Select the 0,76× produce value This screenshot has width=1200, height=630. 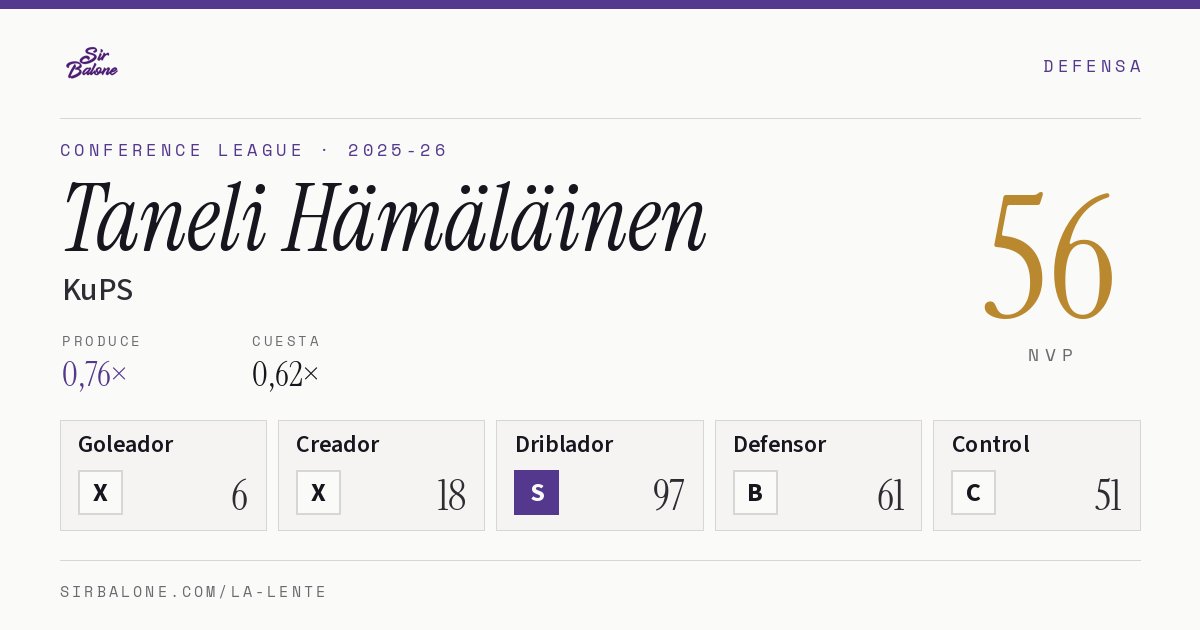[95, 374]
